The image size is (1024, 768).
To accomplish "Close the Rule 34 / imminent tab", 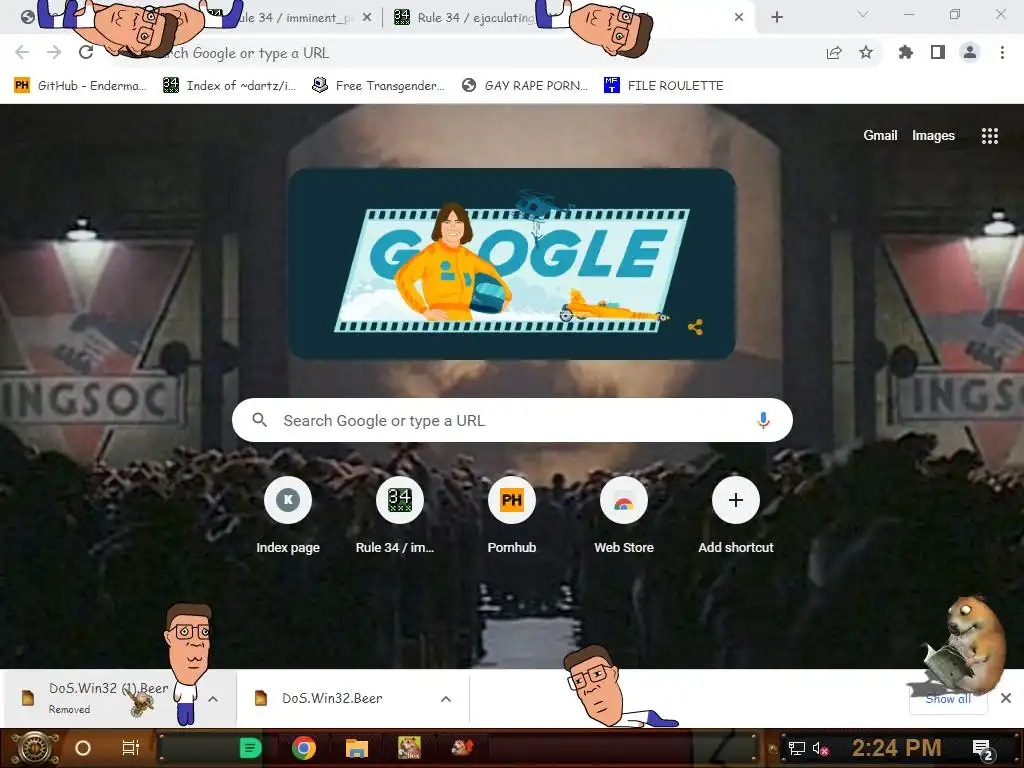I will point(367,18).
